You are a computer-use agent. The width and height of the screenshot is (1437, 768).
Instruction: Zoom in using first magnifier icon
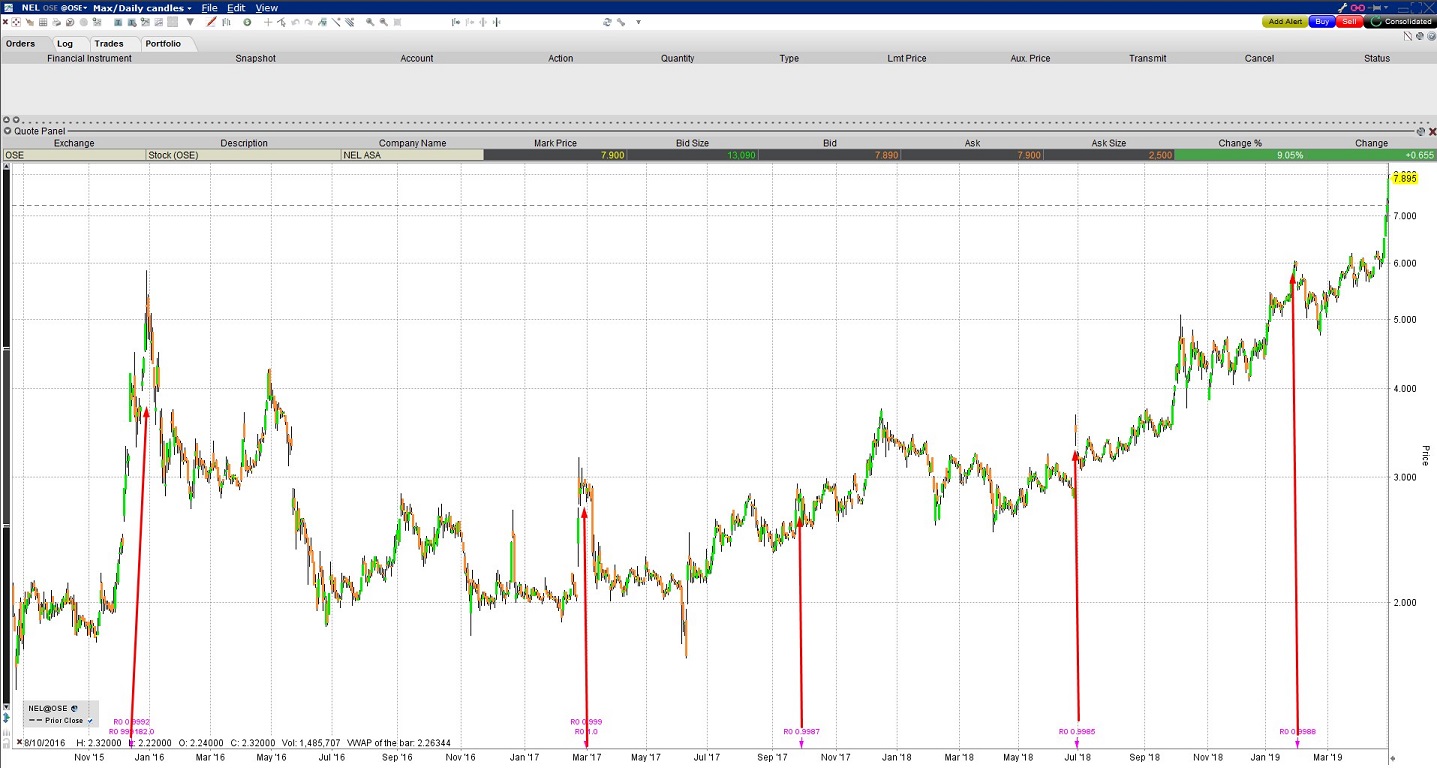tap(369, 21)
